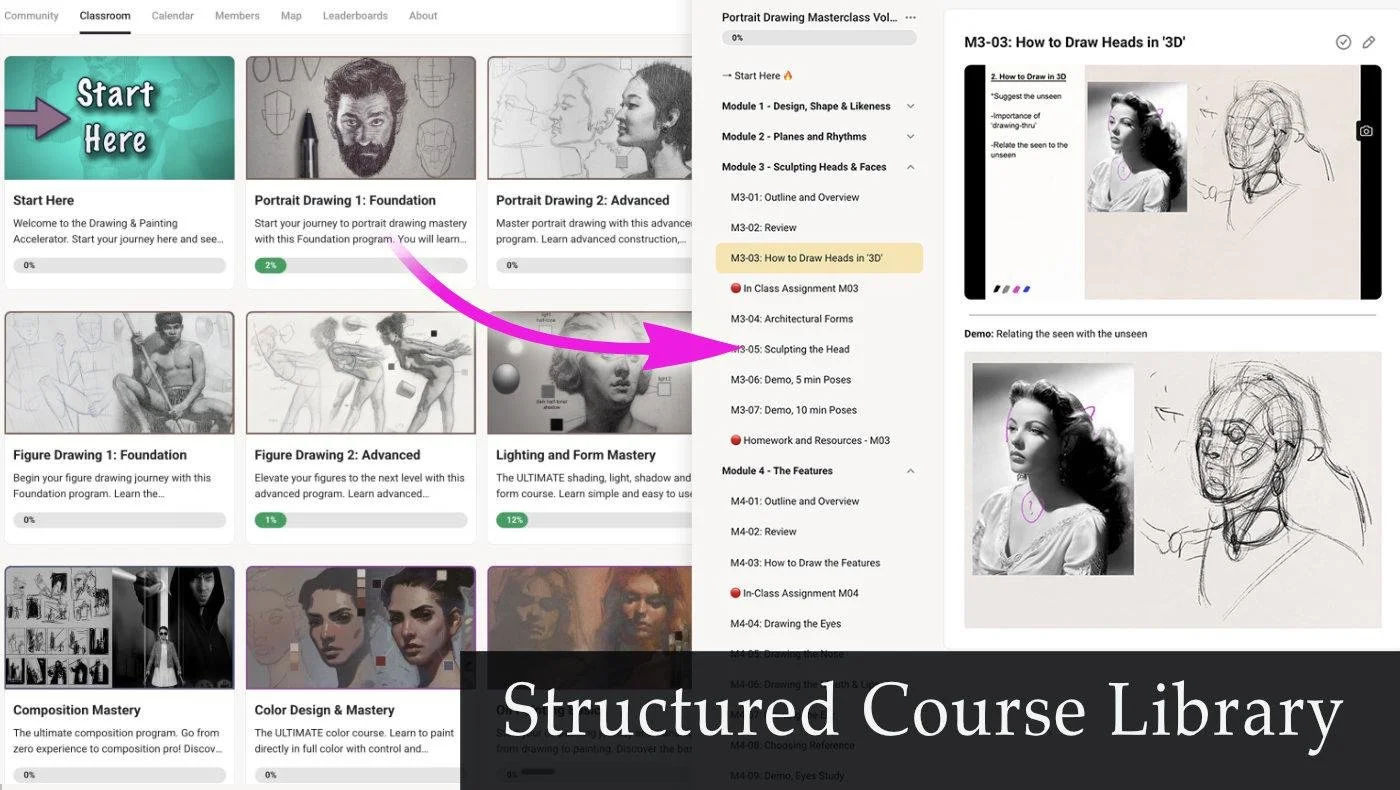
Task: Click the 12% progress bar under Lighting and Form
Action: click(594, 520)
